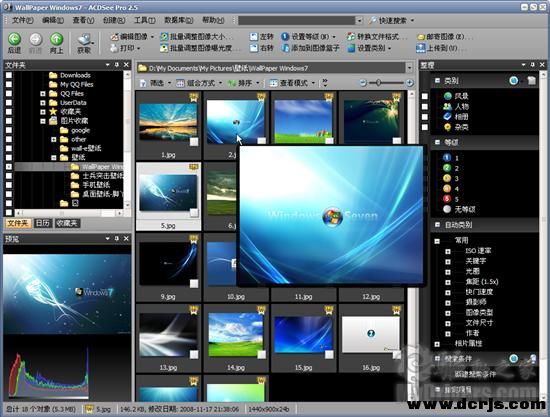Click the zoom-out minus icon beside thumbnail slider
This screenshot has width=550, height=417.
[363, 83]
